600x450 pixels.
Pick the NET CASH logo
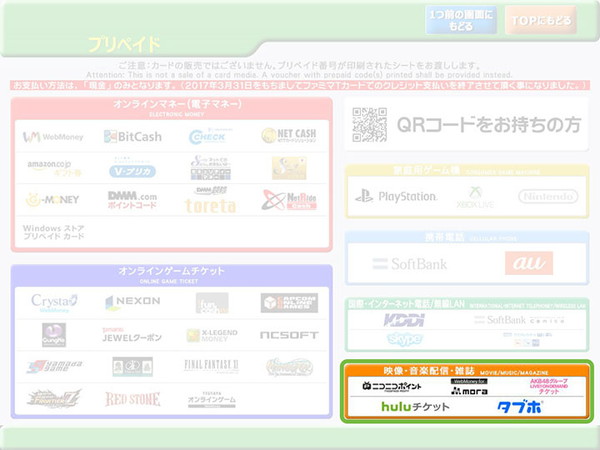pos(289,135)
